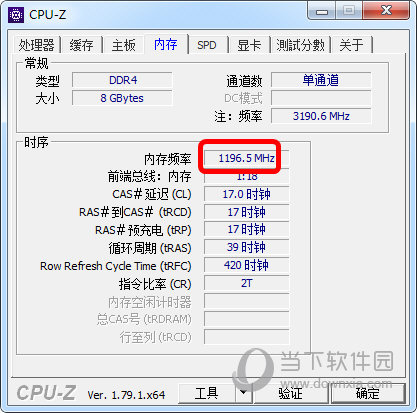Image resolution: width=417 pixels, height=413 pixels.
Task: Open the 关于 tab
Action: pyautogui.click(x=351, y=45)
